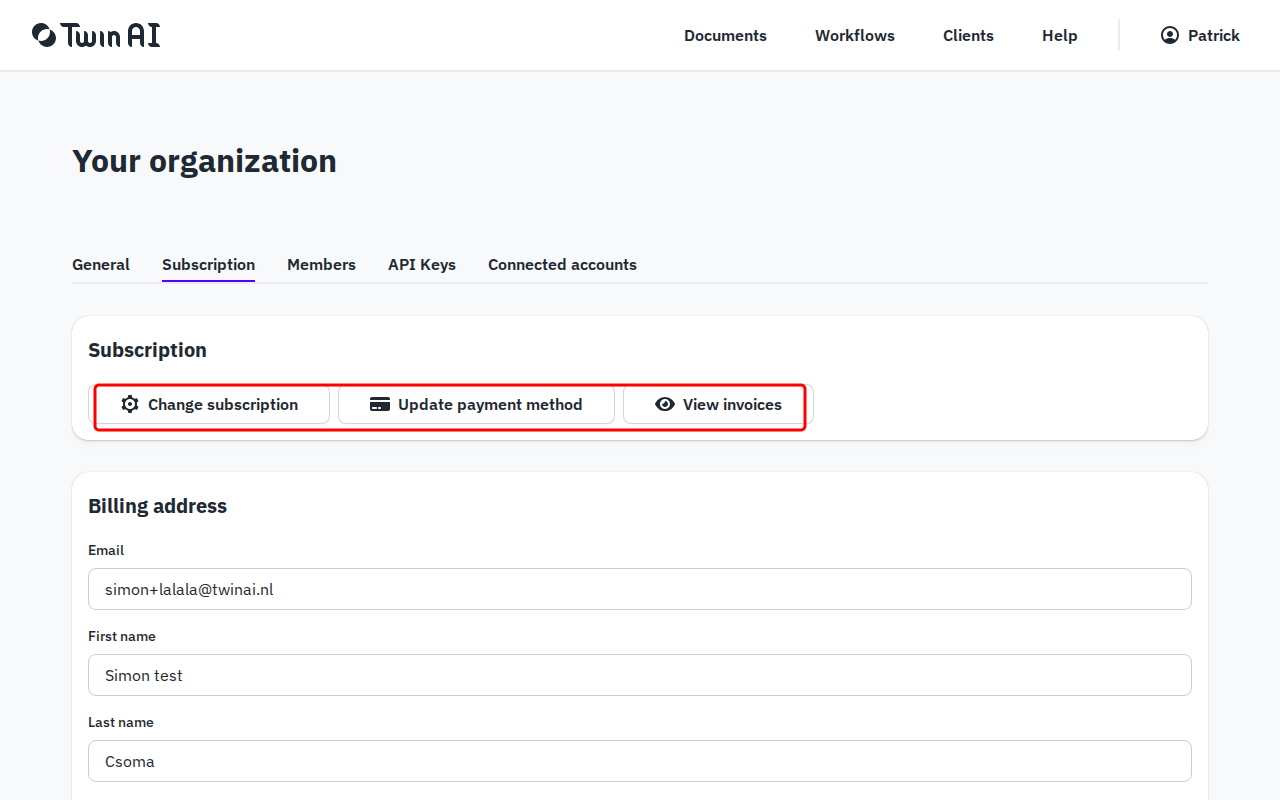Open the Members tab

(x=321, y=264)
